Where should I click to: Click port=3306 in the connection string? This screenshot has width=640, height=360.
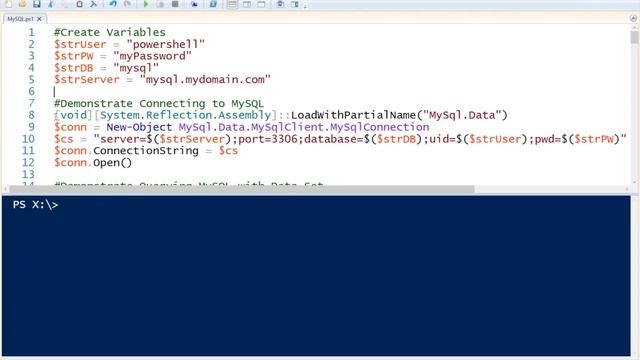pyautogui.click(x=268, y=139)
